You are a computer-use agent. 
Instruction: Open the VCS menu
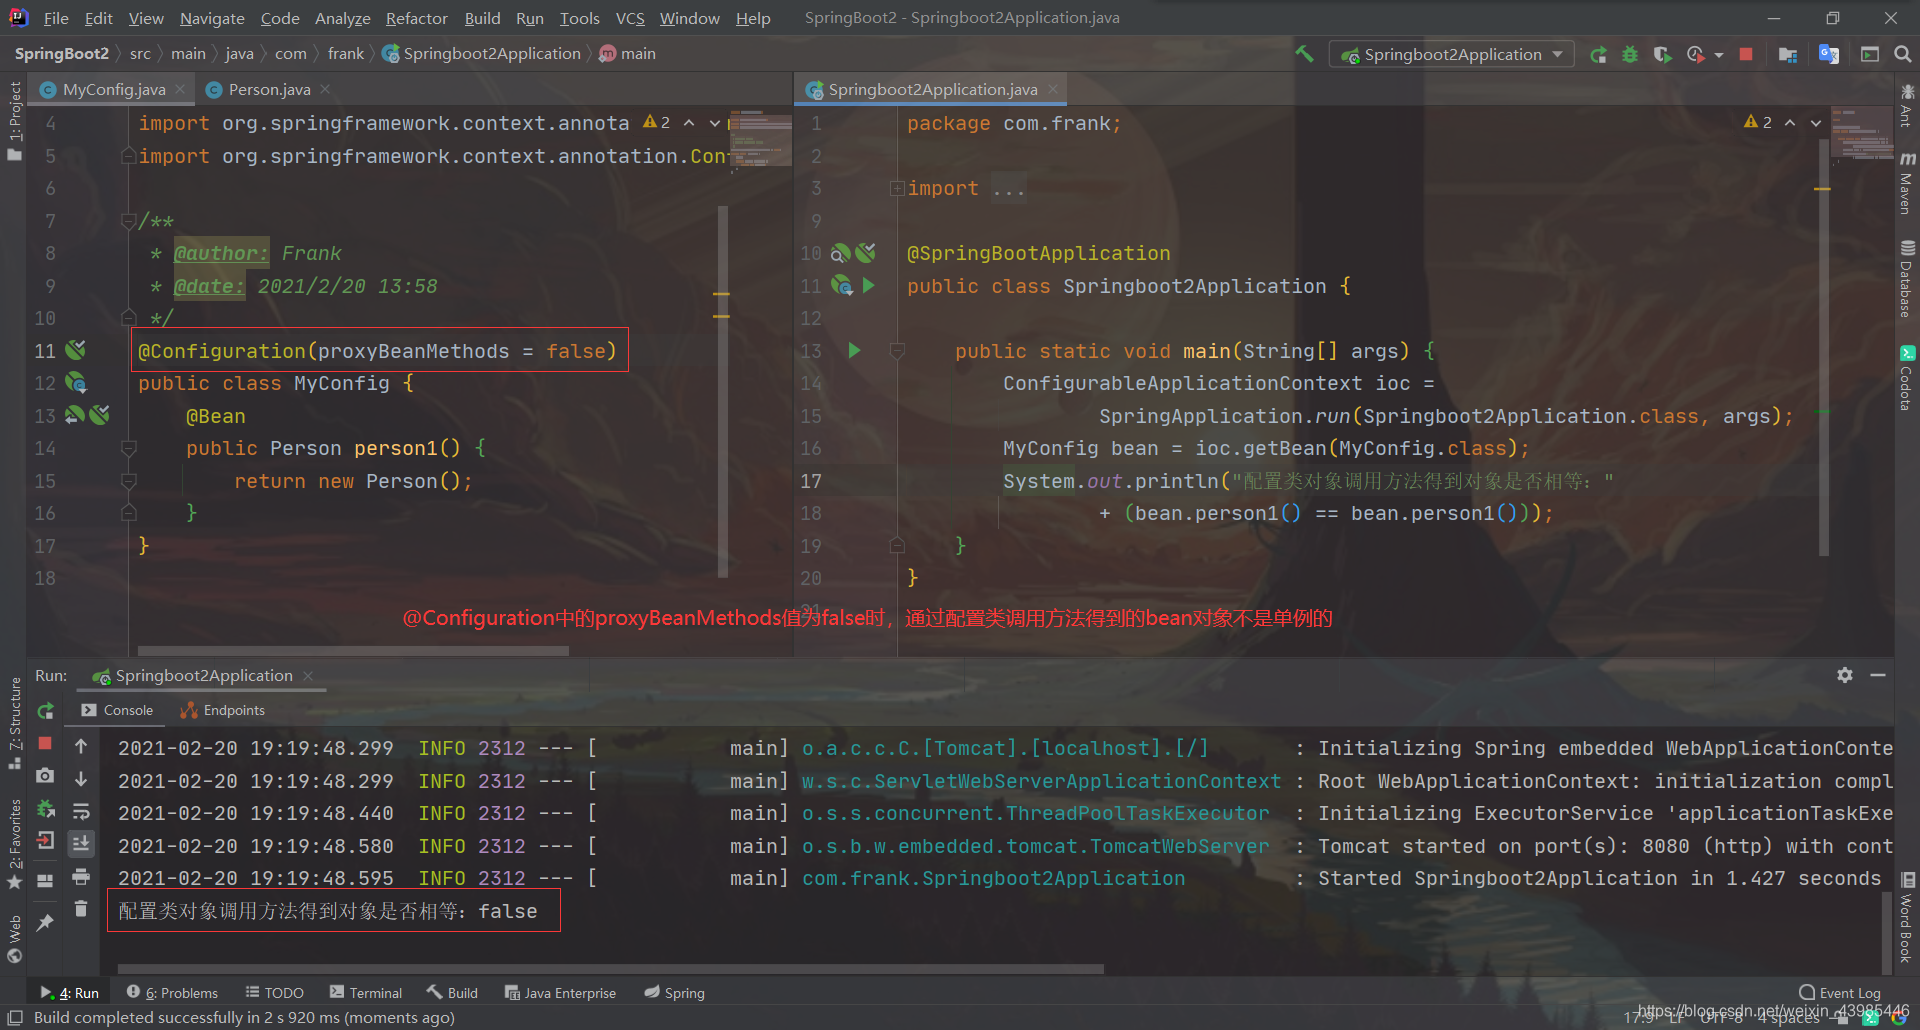(630, 18)
